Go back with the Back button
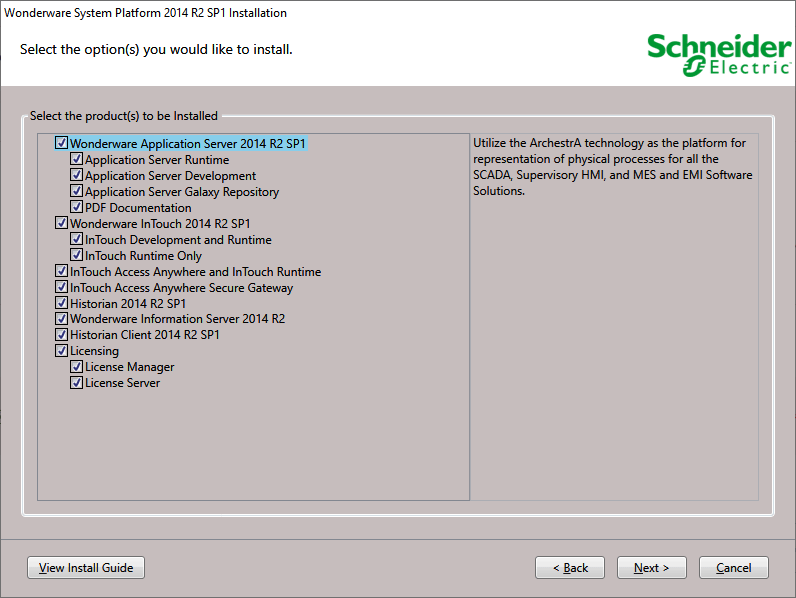Screen dimensions: 796x598 (x=570, y=568)
